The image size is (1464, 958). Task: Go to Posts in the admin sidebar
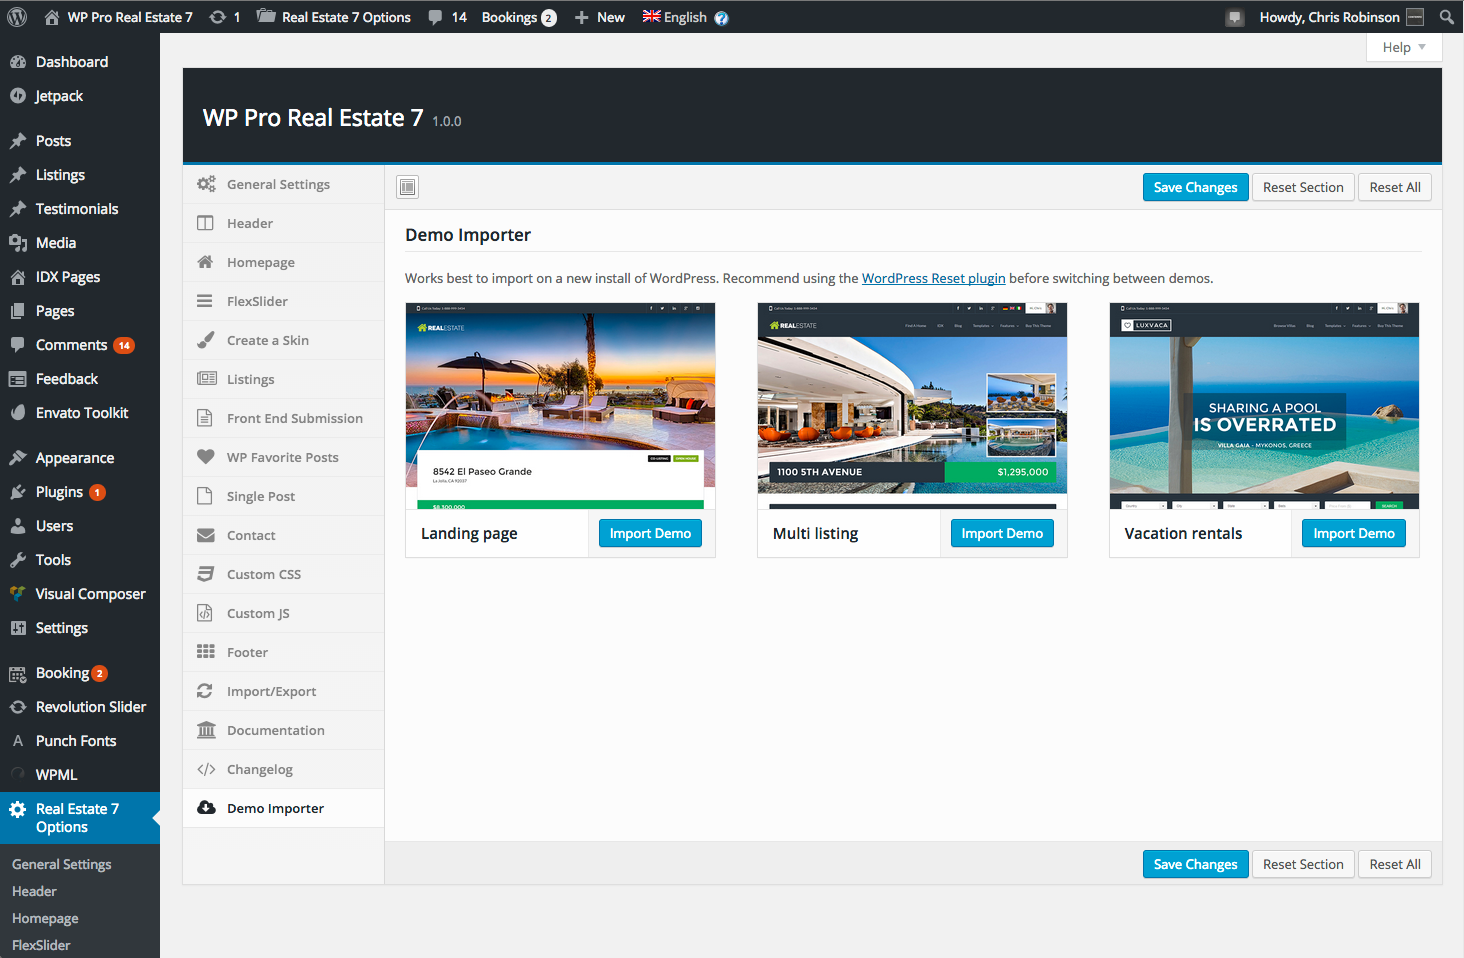[80, 141]
